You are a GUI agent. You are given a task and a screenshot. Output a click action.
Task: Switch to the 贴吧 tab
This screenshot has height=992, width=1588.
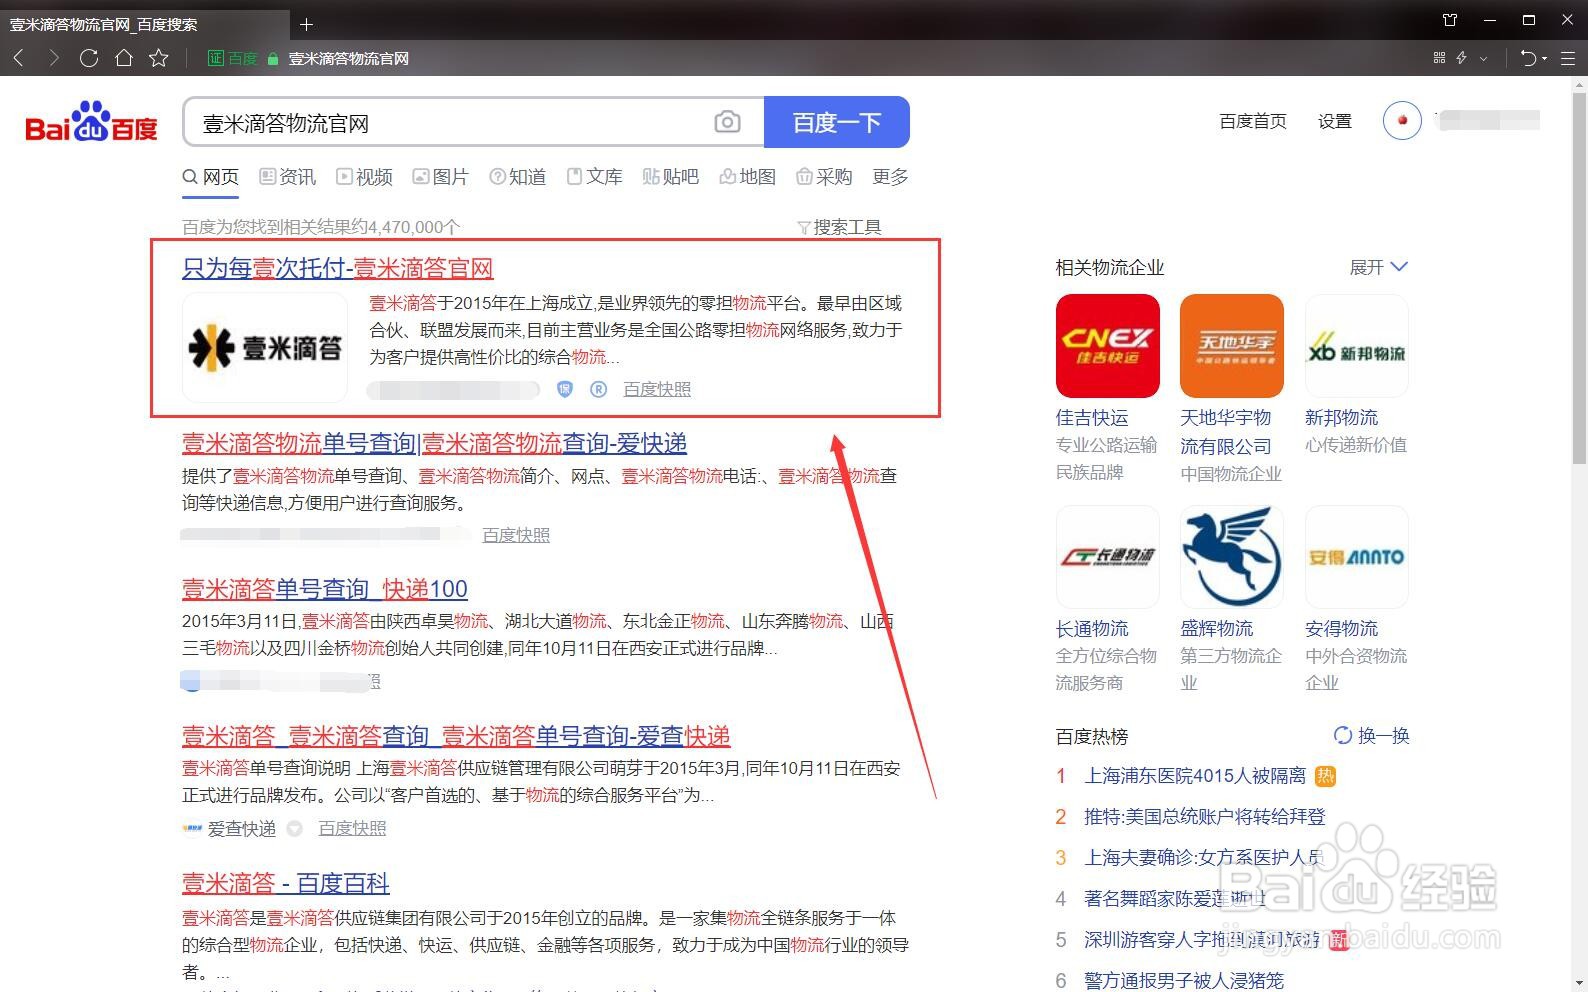(x=670, y=177)
